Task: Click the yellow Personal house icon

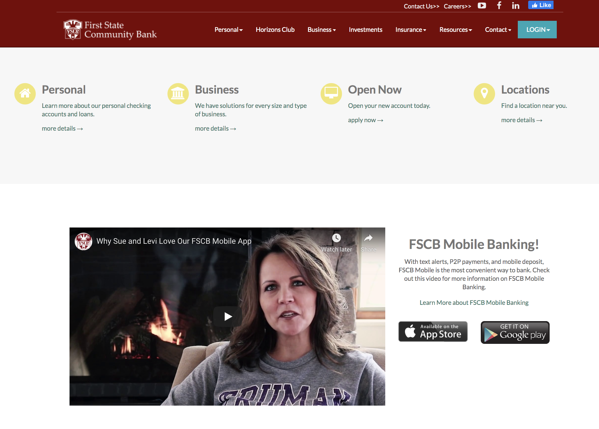Action: pos(25,94)
